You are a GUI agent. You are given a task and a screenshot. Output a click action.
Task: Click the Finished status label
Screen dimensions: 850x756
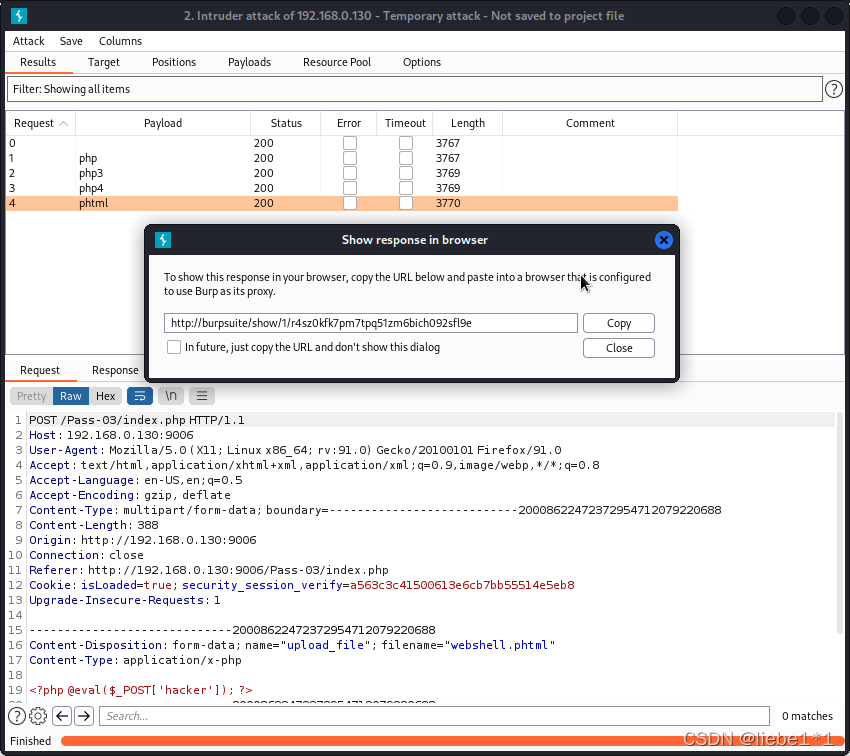point(30,741)
